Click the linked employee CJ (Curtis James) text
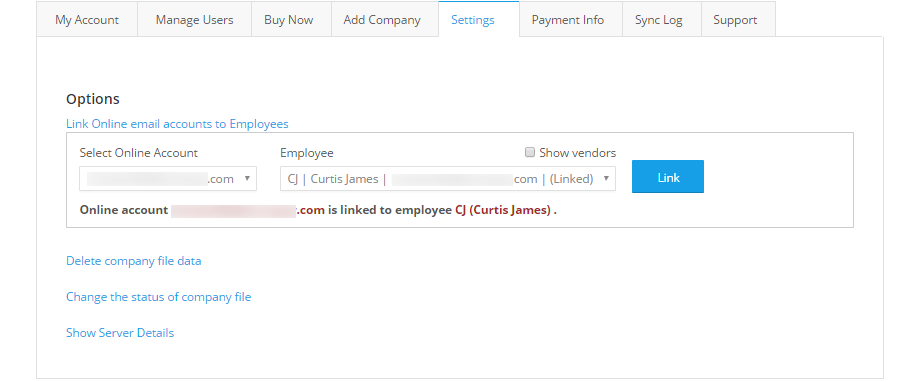 [x=503, y=210]
